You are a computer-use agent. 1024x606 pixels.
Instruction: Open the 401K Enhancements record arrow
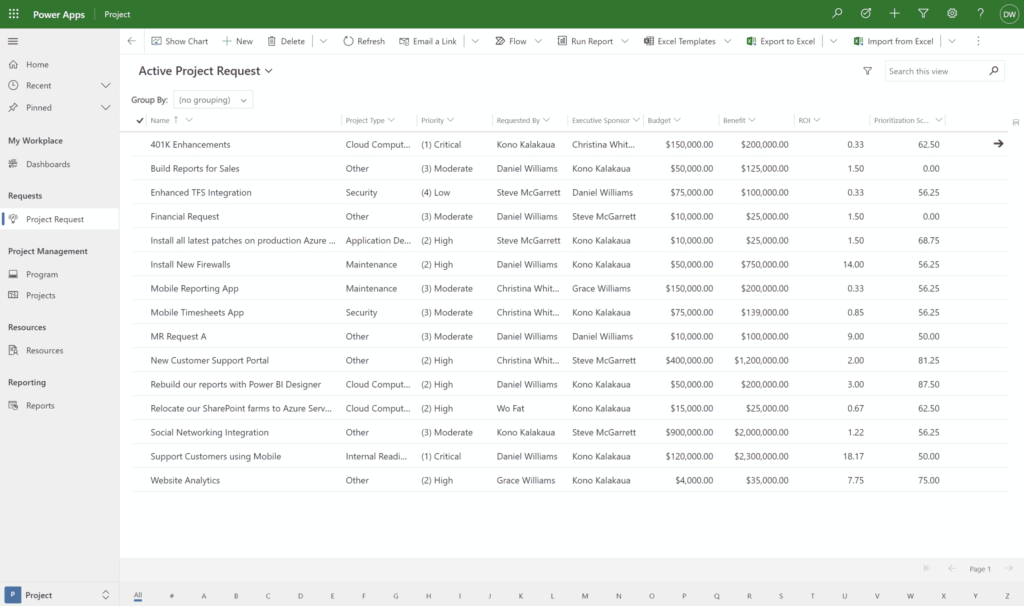click(998, 144)
